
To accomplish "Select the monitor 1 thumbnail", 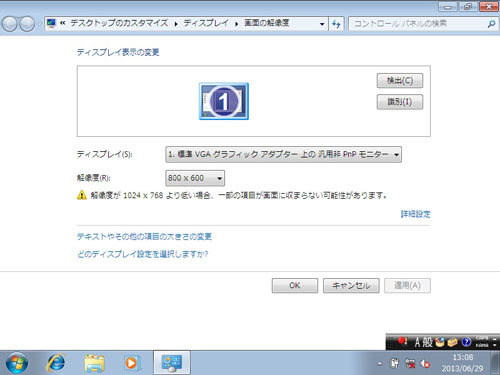I will (224, 101).
